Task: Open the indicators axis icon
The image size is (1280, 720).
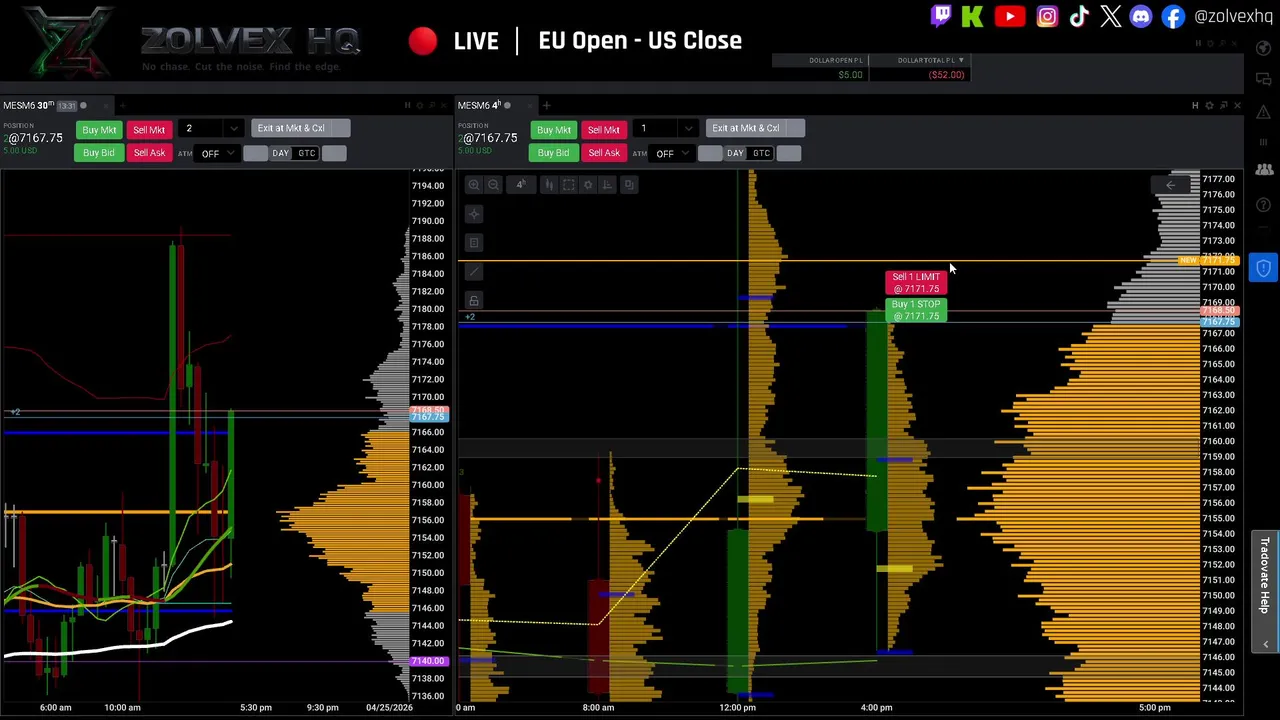Action: 607,185
